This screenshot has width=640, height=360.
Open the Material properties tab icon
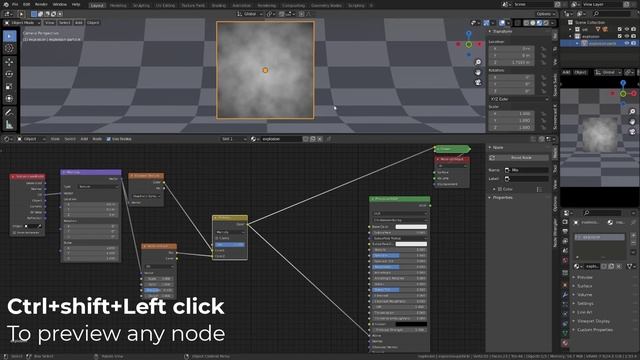click(x=565, y=343)
